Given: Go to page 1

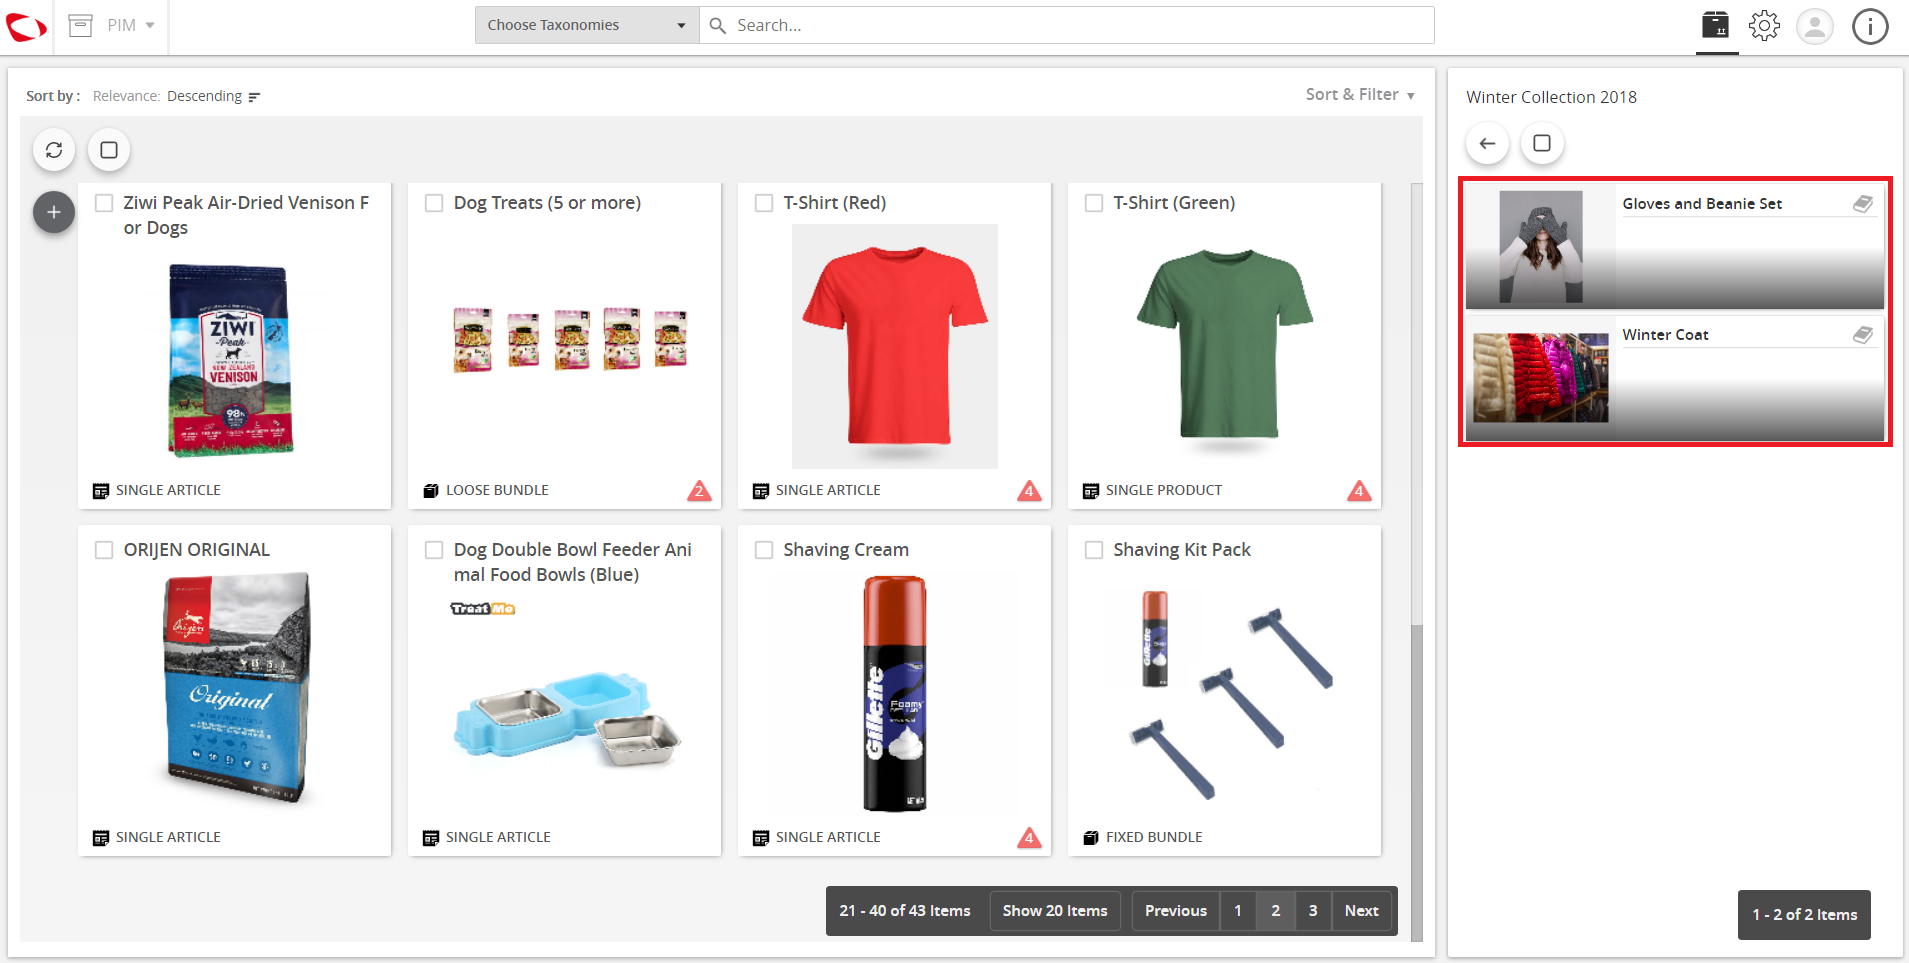Looking at the screenshot, I should coord(1238,911).
